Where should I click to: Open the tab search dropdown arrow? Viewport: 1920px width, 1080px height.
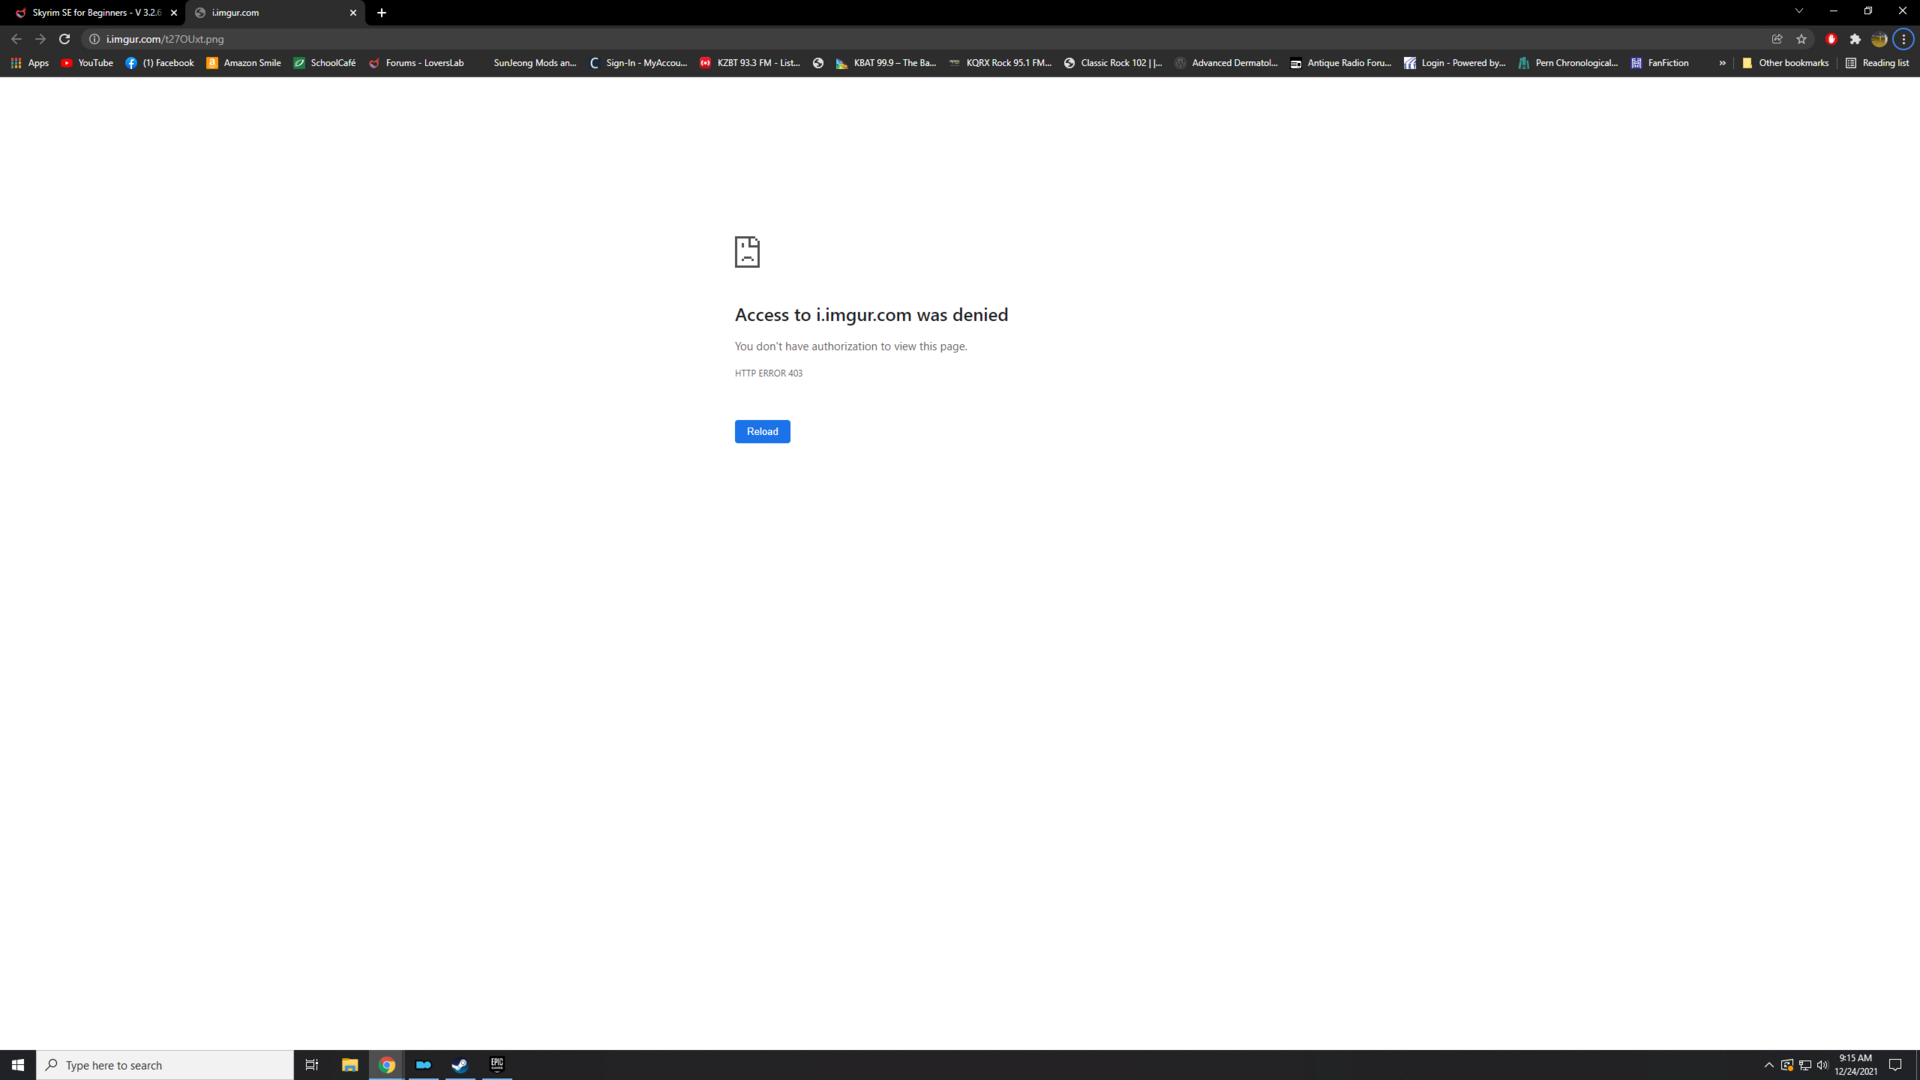[x=1798, y=11]
